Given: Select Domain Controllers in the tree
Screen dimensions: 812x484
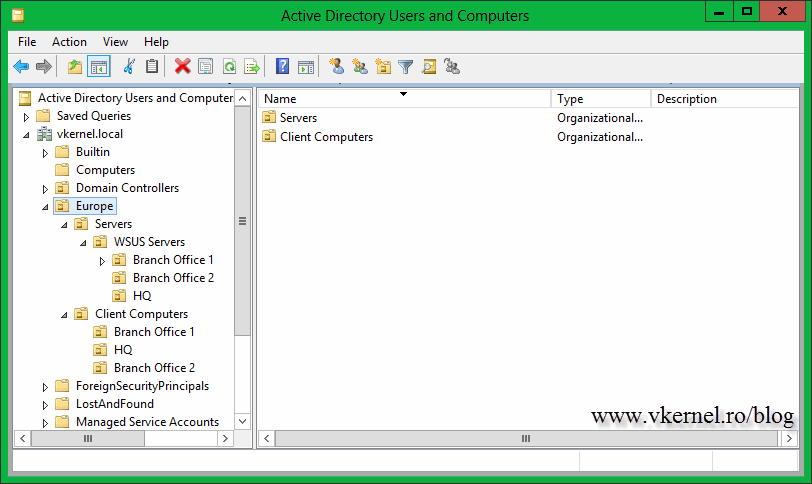Looking at the screenshot, I should click(x=127, y=188).
